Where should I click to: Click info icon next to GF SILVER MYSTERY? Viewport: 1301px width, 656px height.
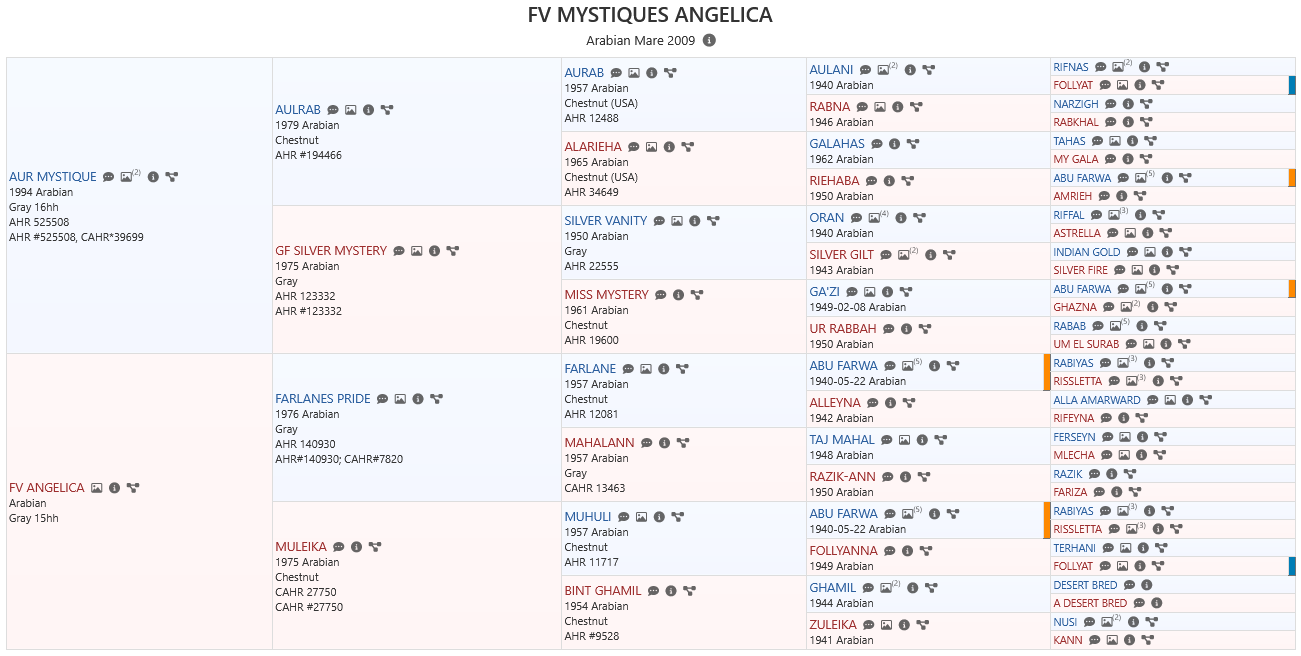click(x=434, y=251)
